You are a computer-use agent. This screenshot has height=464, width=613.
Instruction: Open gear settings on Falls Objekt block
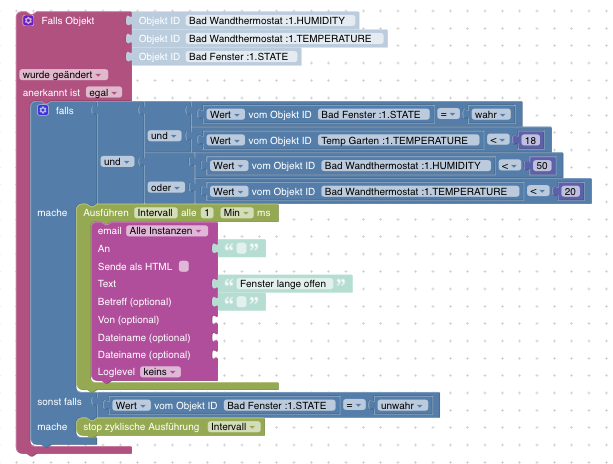(x=28, y=20)
